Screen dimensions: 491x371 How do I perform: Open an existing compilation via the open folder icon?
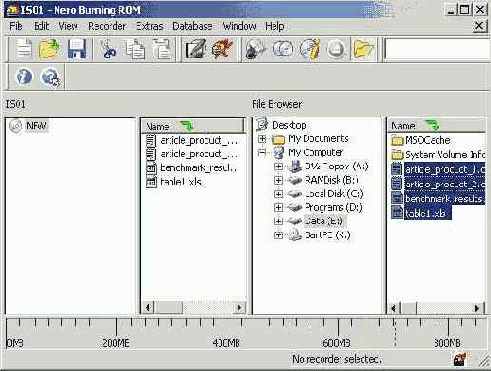[49, 49]
